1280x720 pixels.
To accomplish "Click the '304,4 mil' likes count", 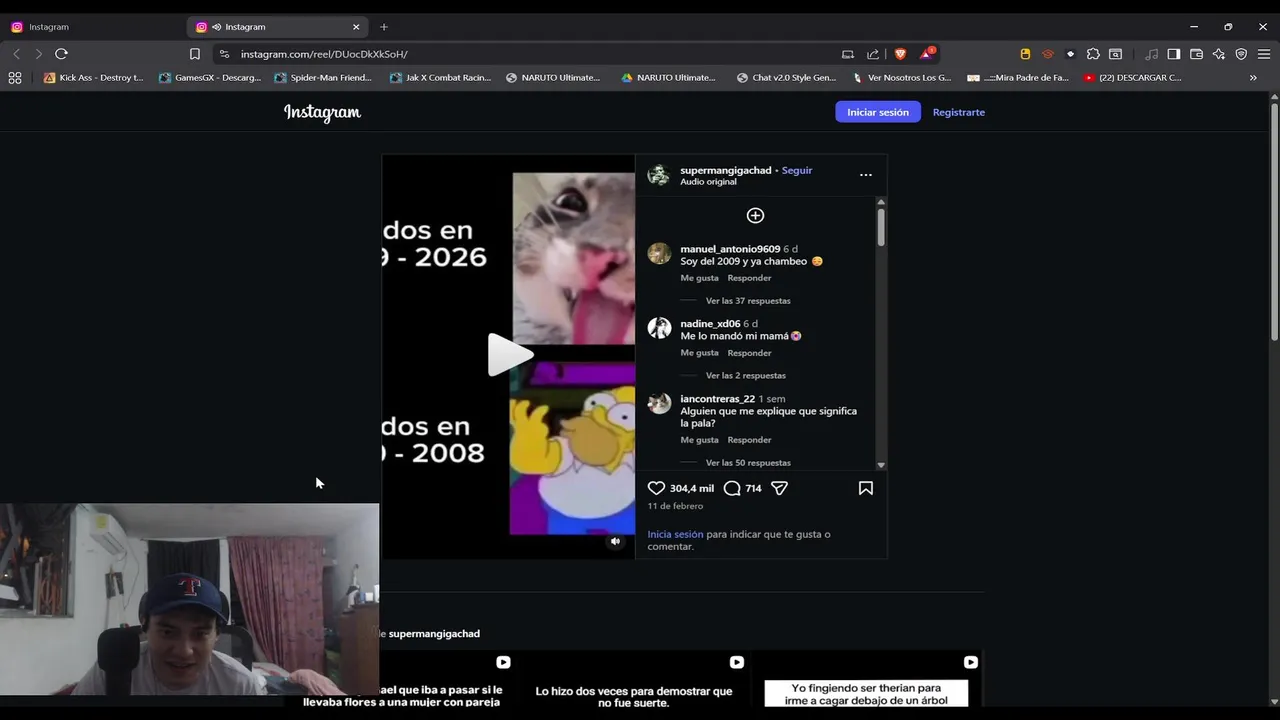I will point(692,488).
